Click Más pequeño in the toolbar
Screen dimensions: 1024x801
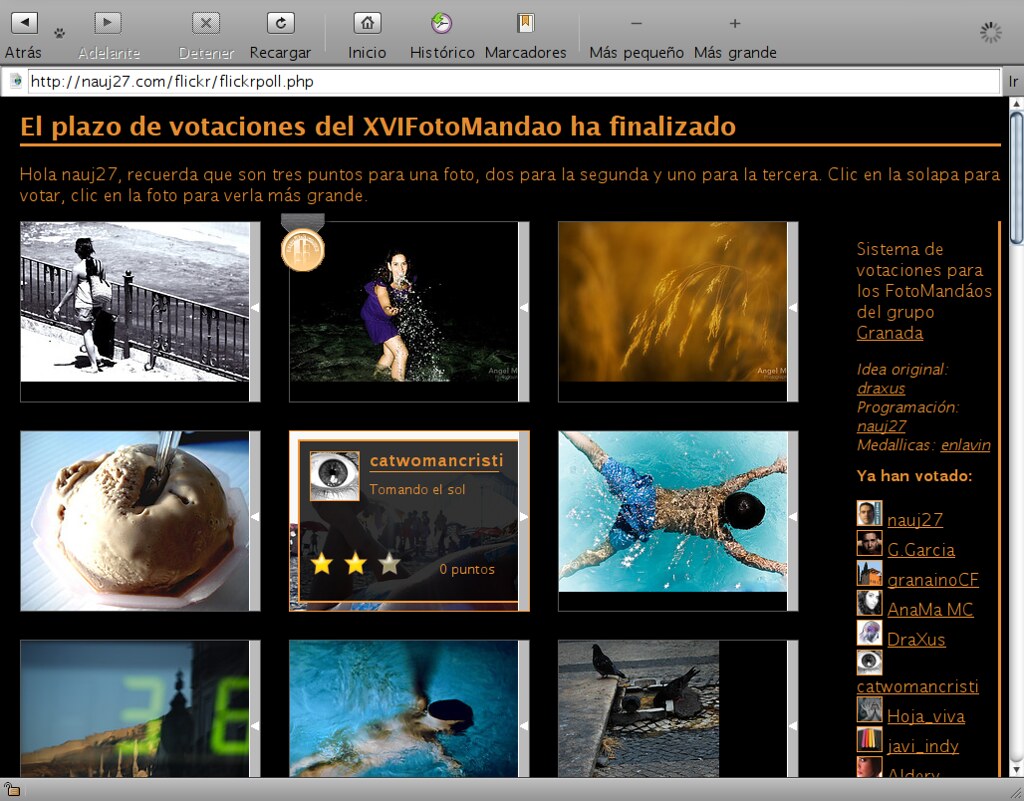pyautogui.click(x=635, y=22)
